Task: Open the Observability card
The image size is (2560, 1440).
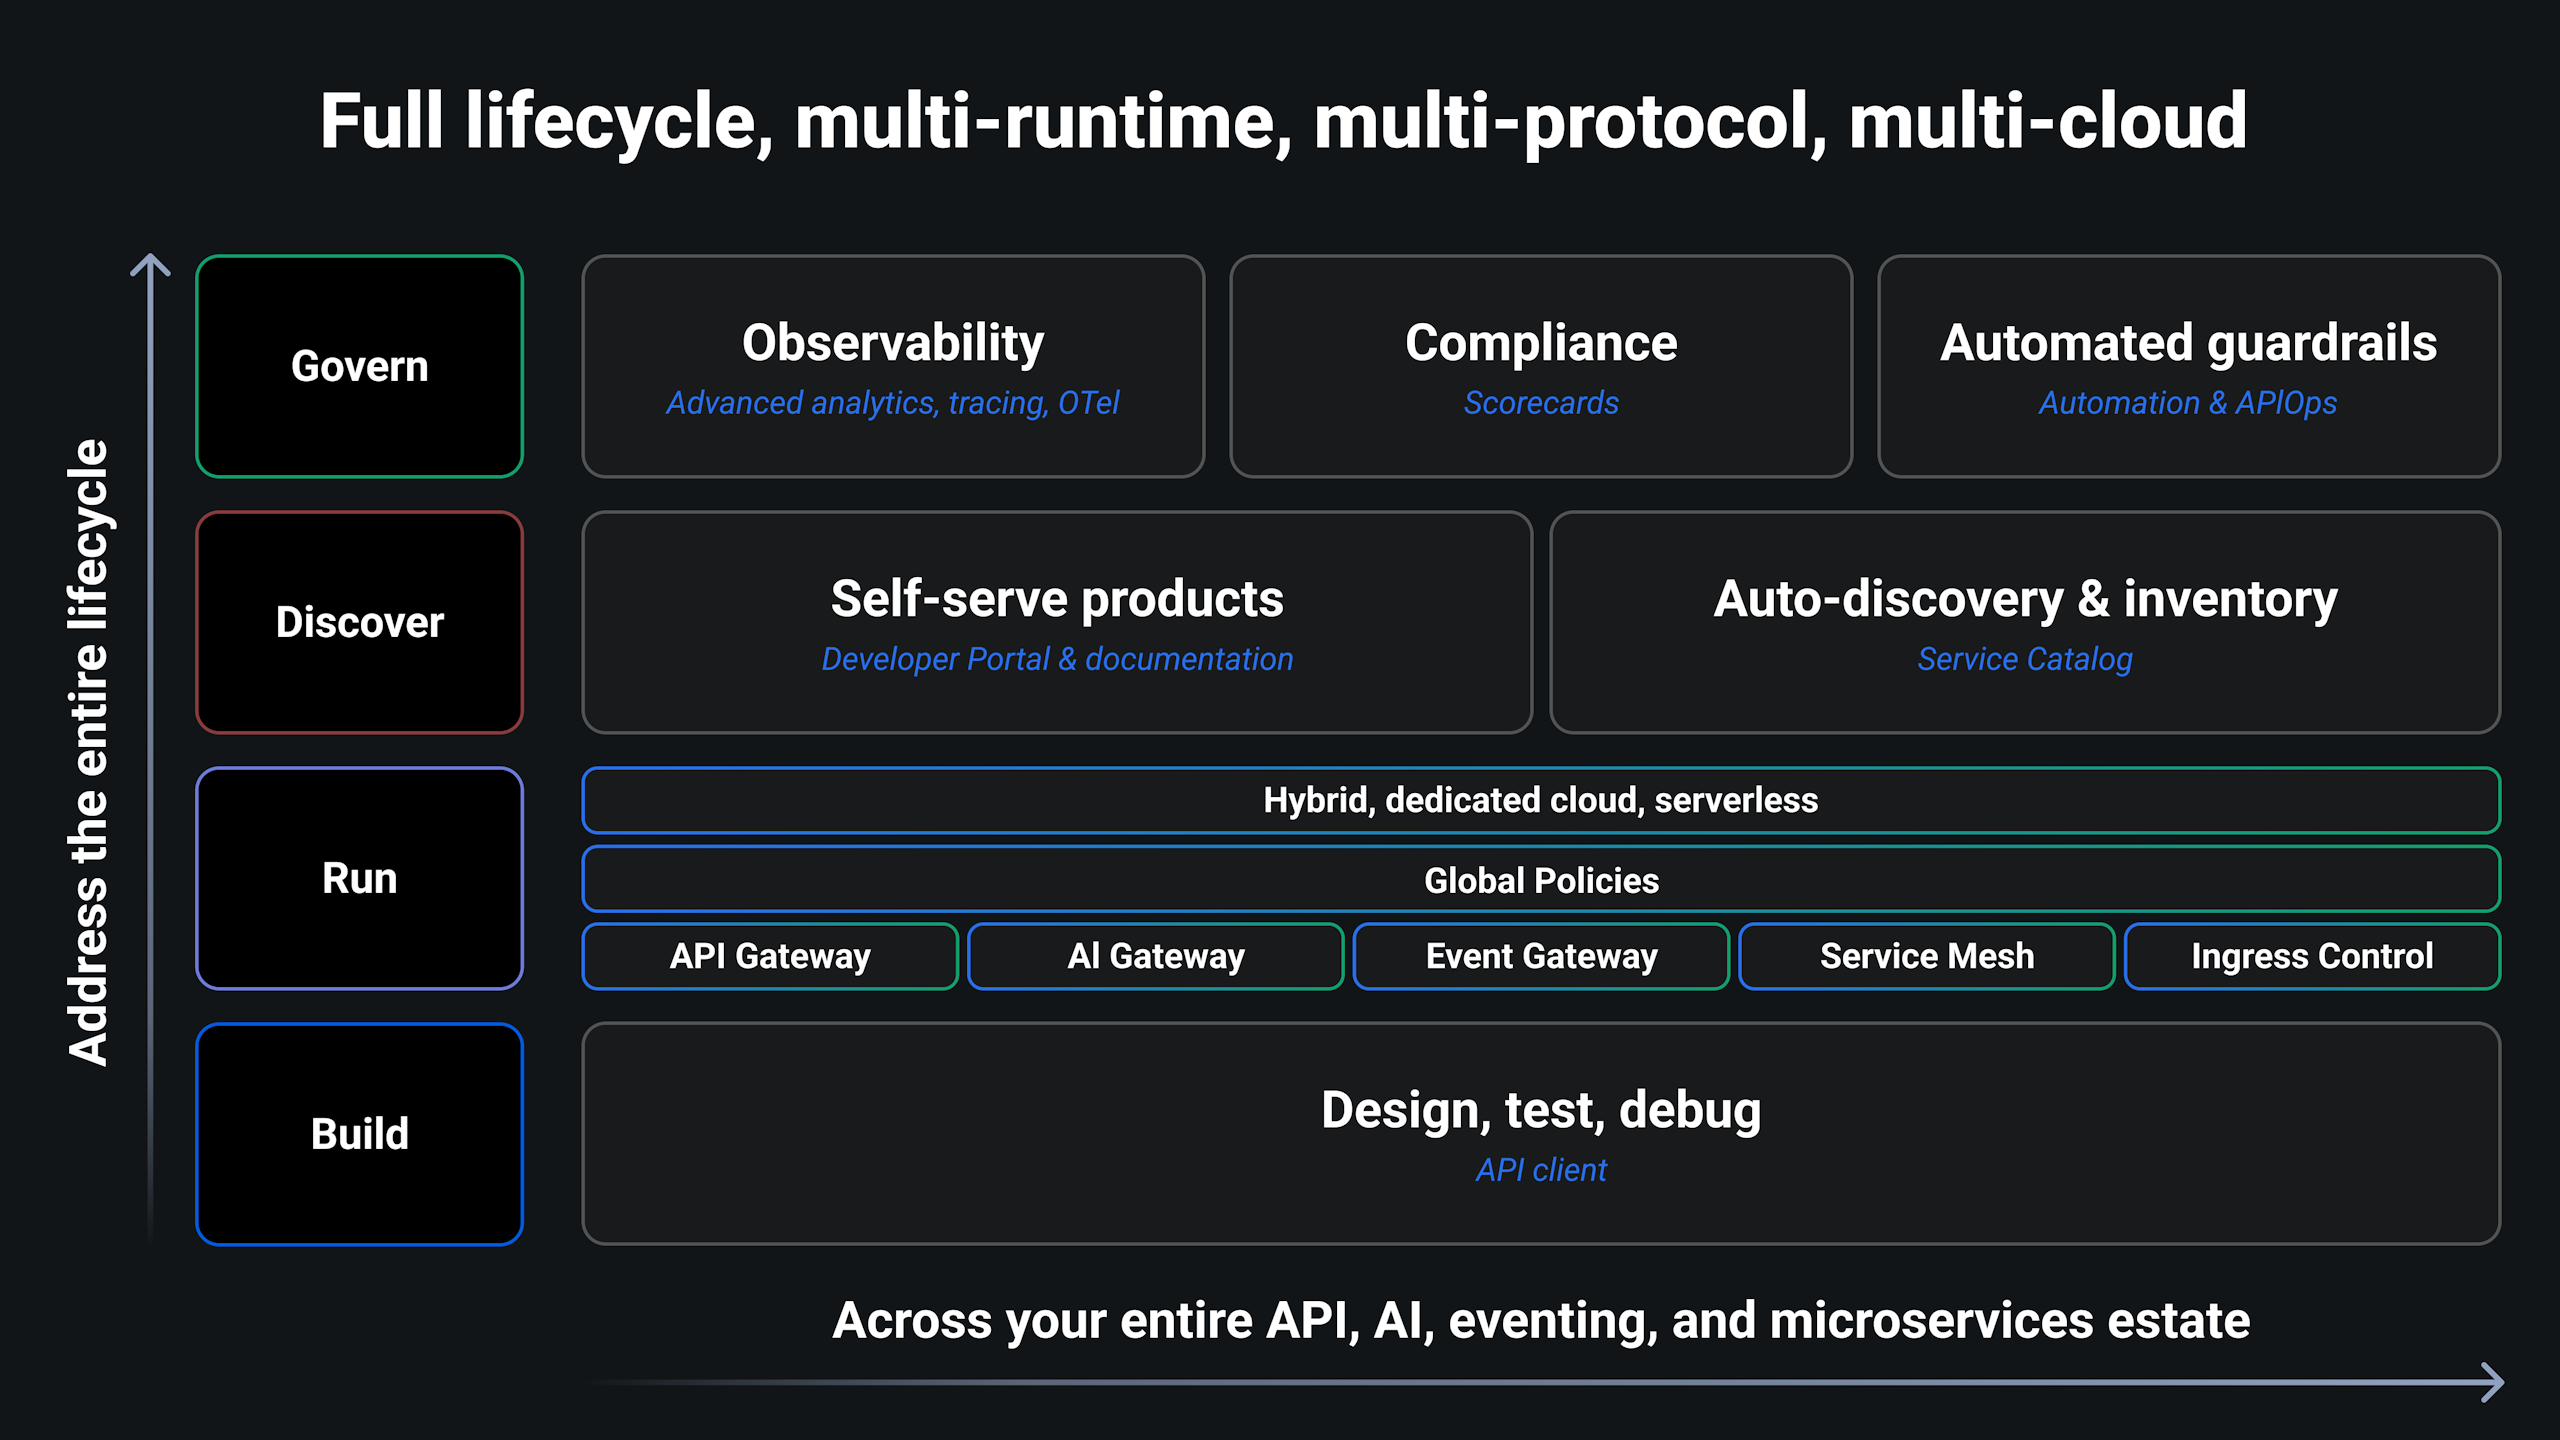Action: click(x=893, y=366)
